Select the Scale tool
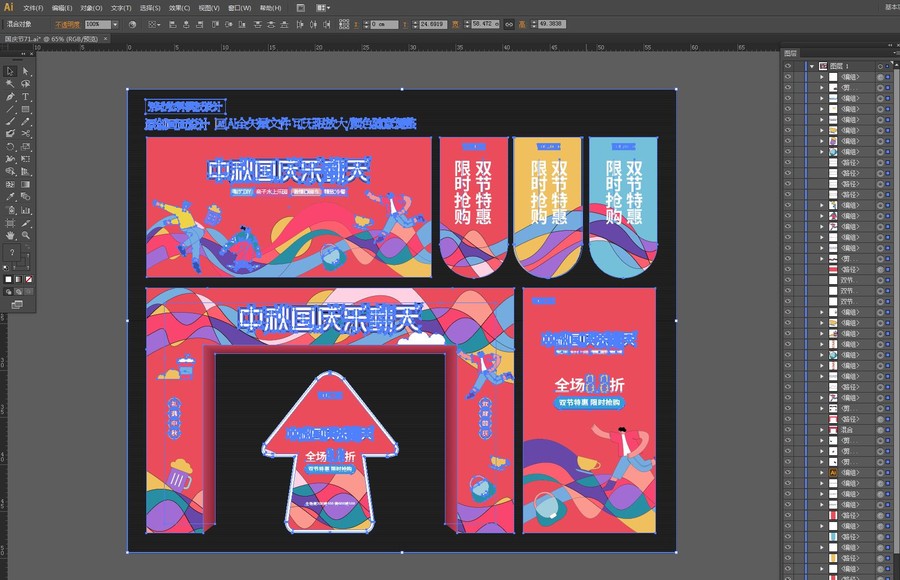Screen dimensions: 900x580 (x=25, y=146)
